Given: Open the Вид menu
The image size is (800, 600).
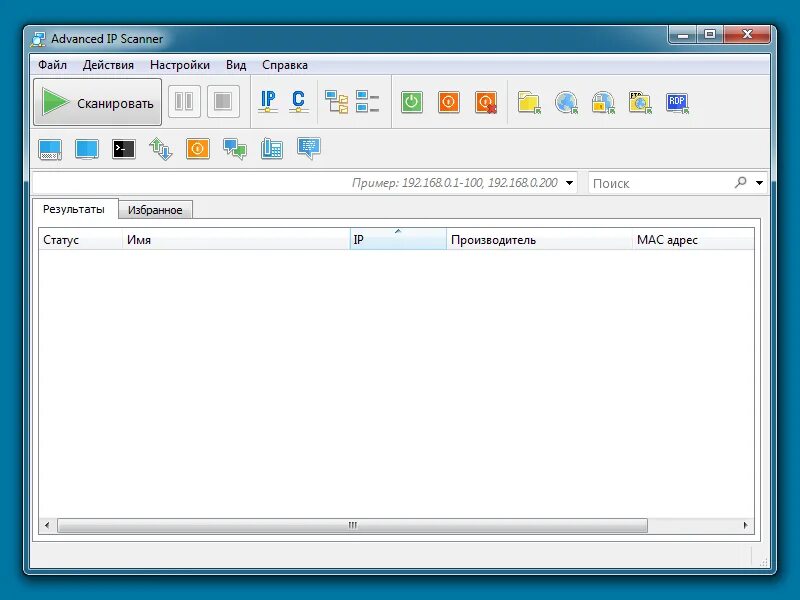Looking at the screenshot, I should tap(236, 65).
